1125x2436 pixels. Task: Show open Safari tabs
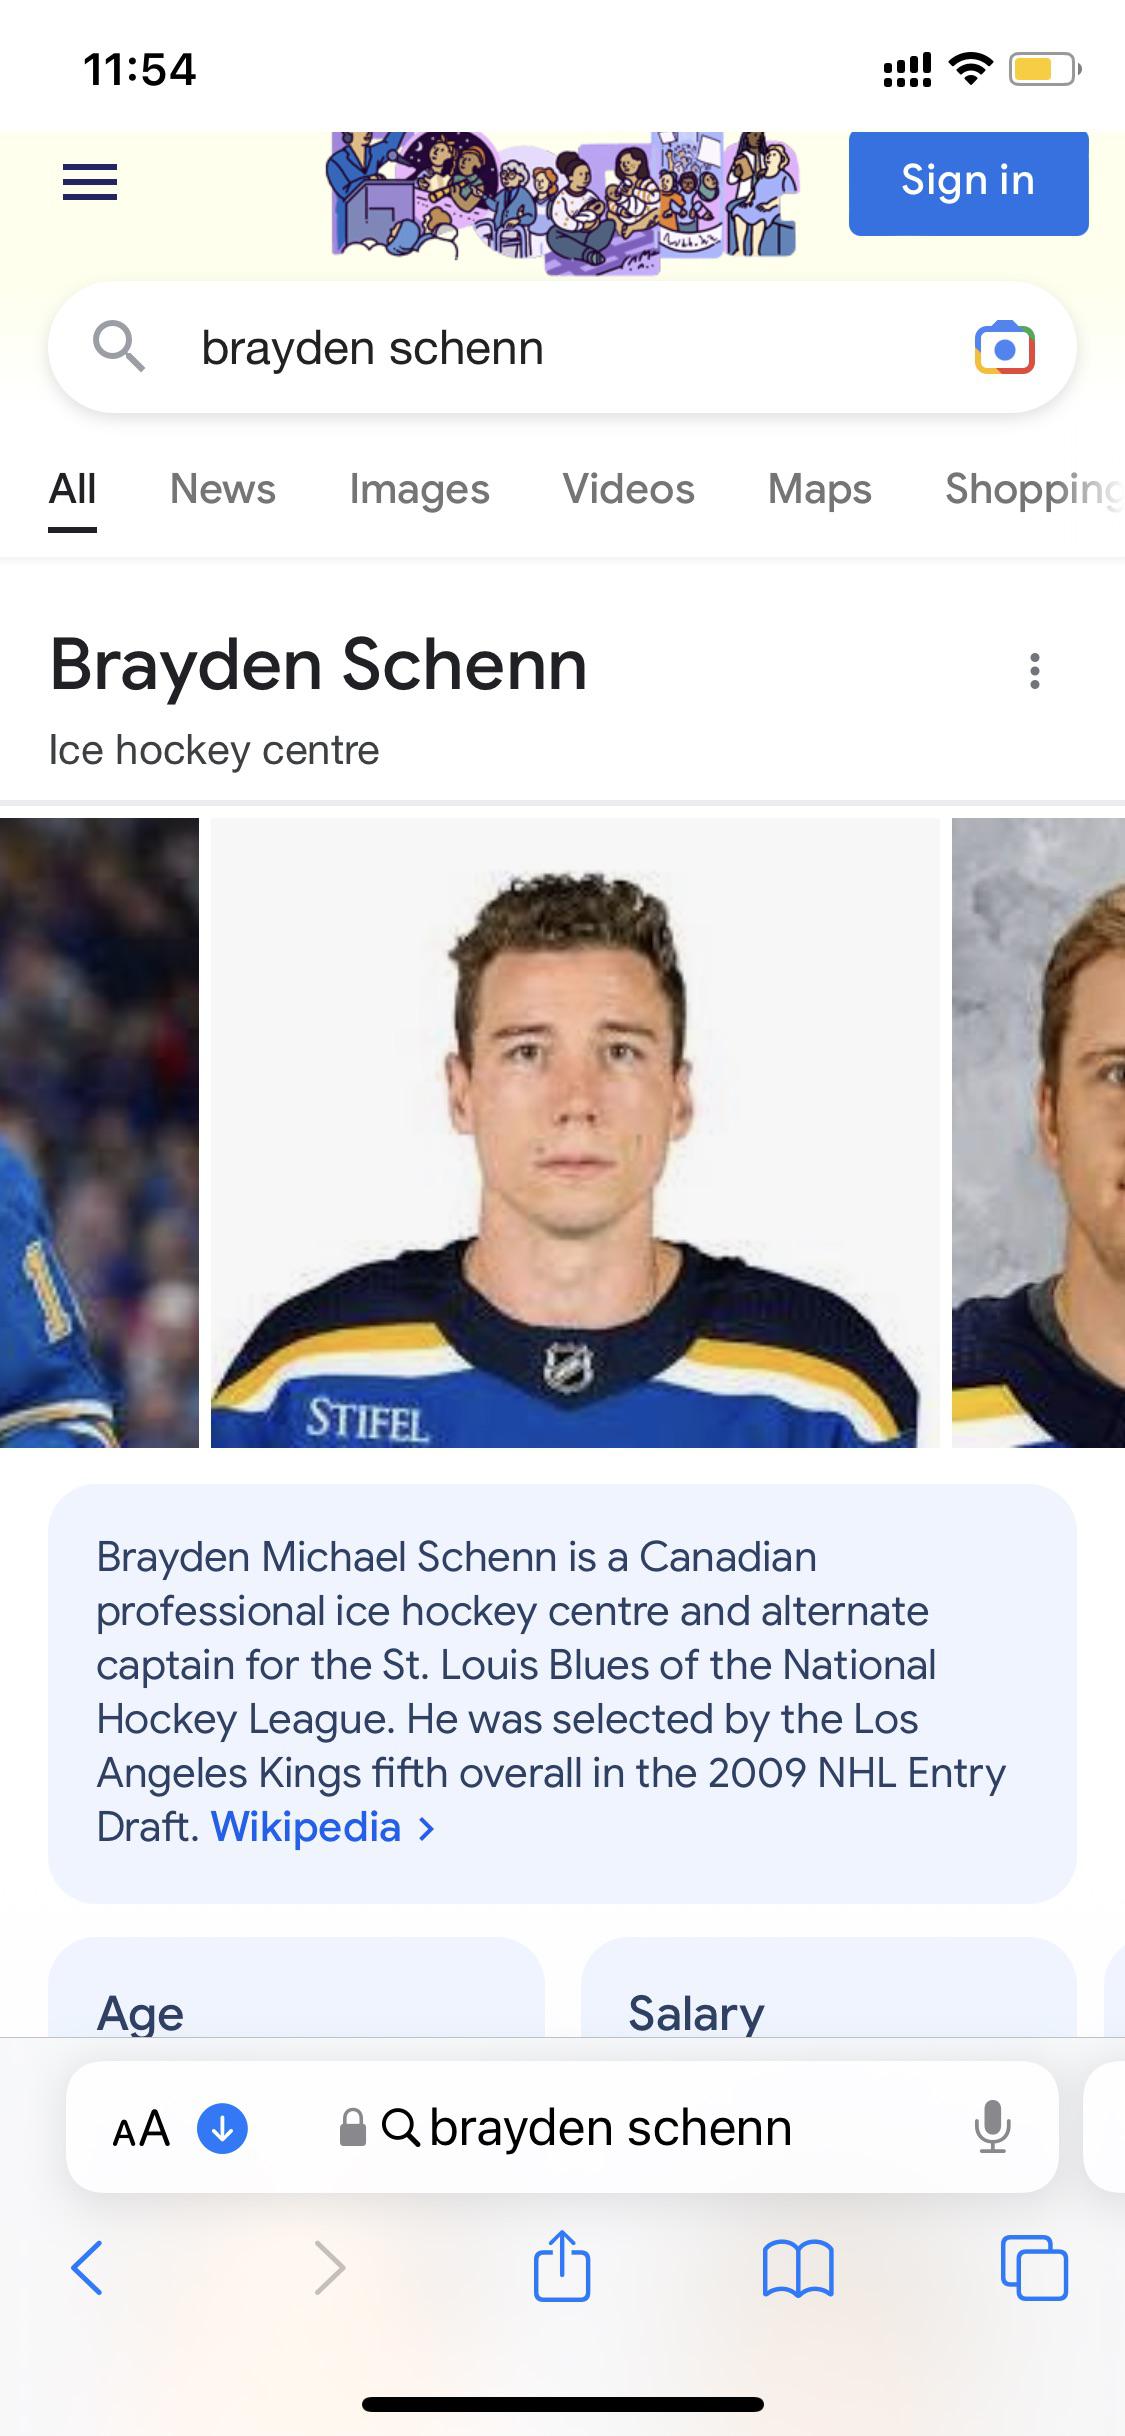point(1033,2267)
